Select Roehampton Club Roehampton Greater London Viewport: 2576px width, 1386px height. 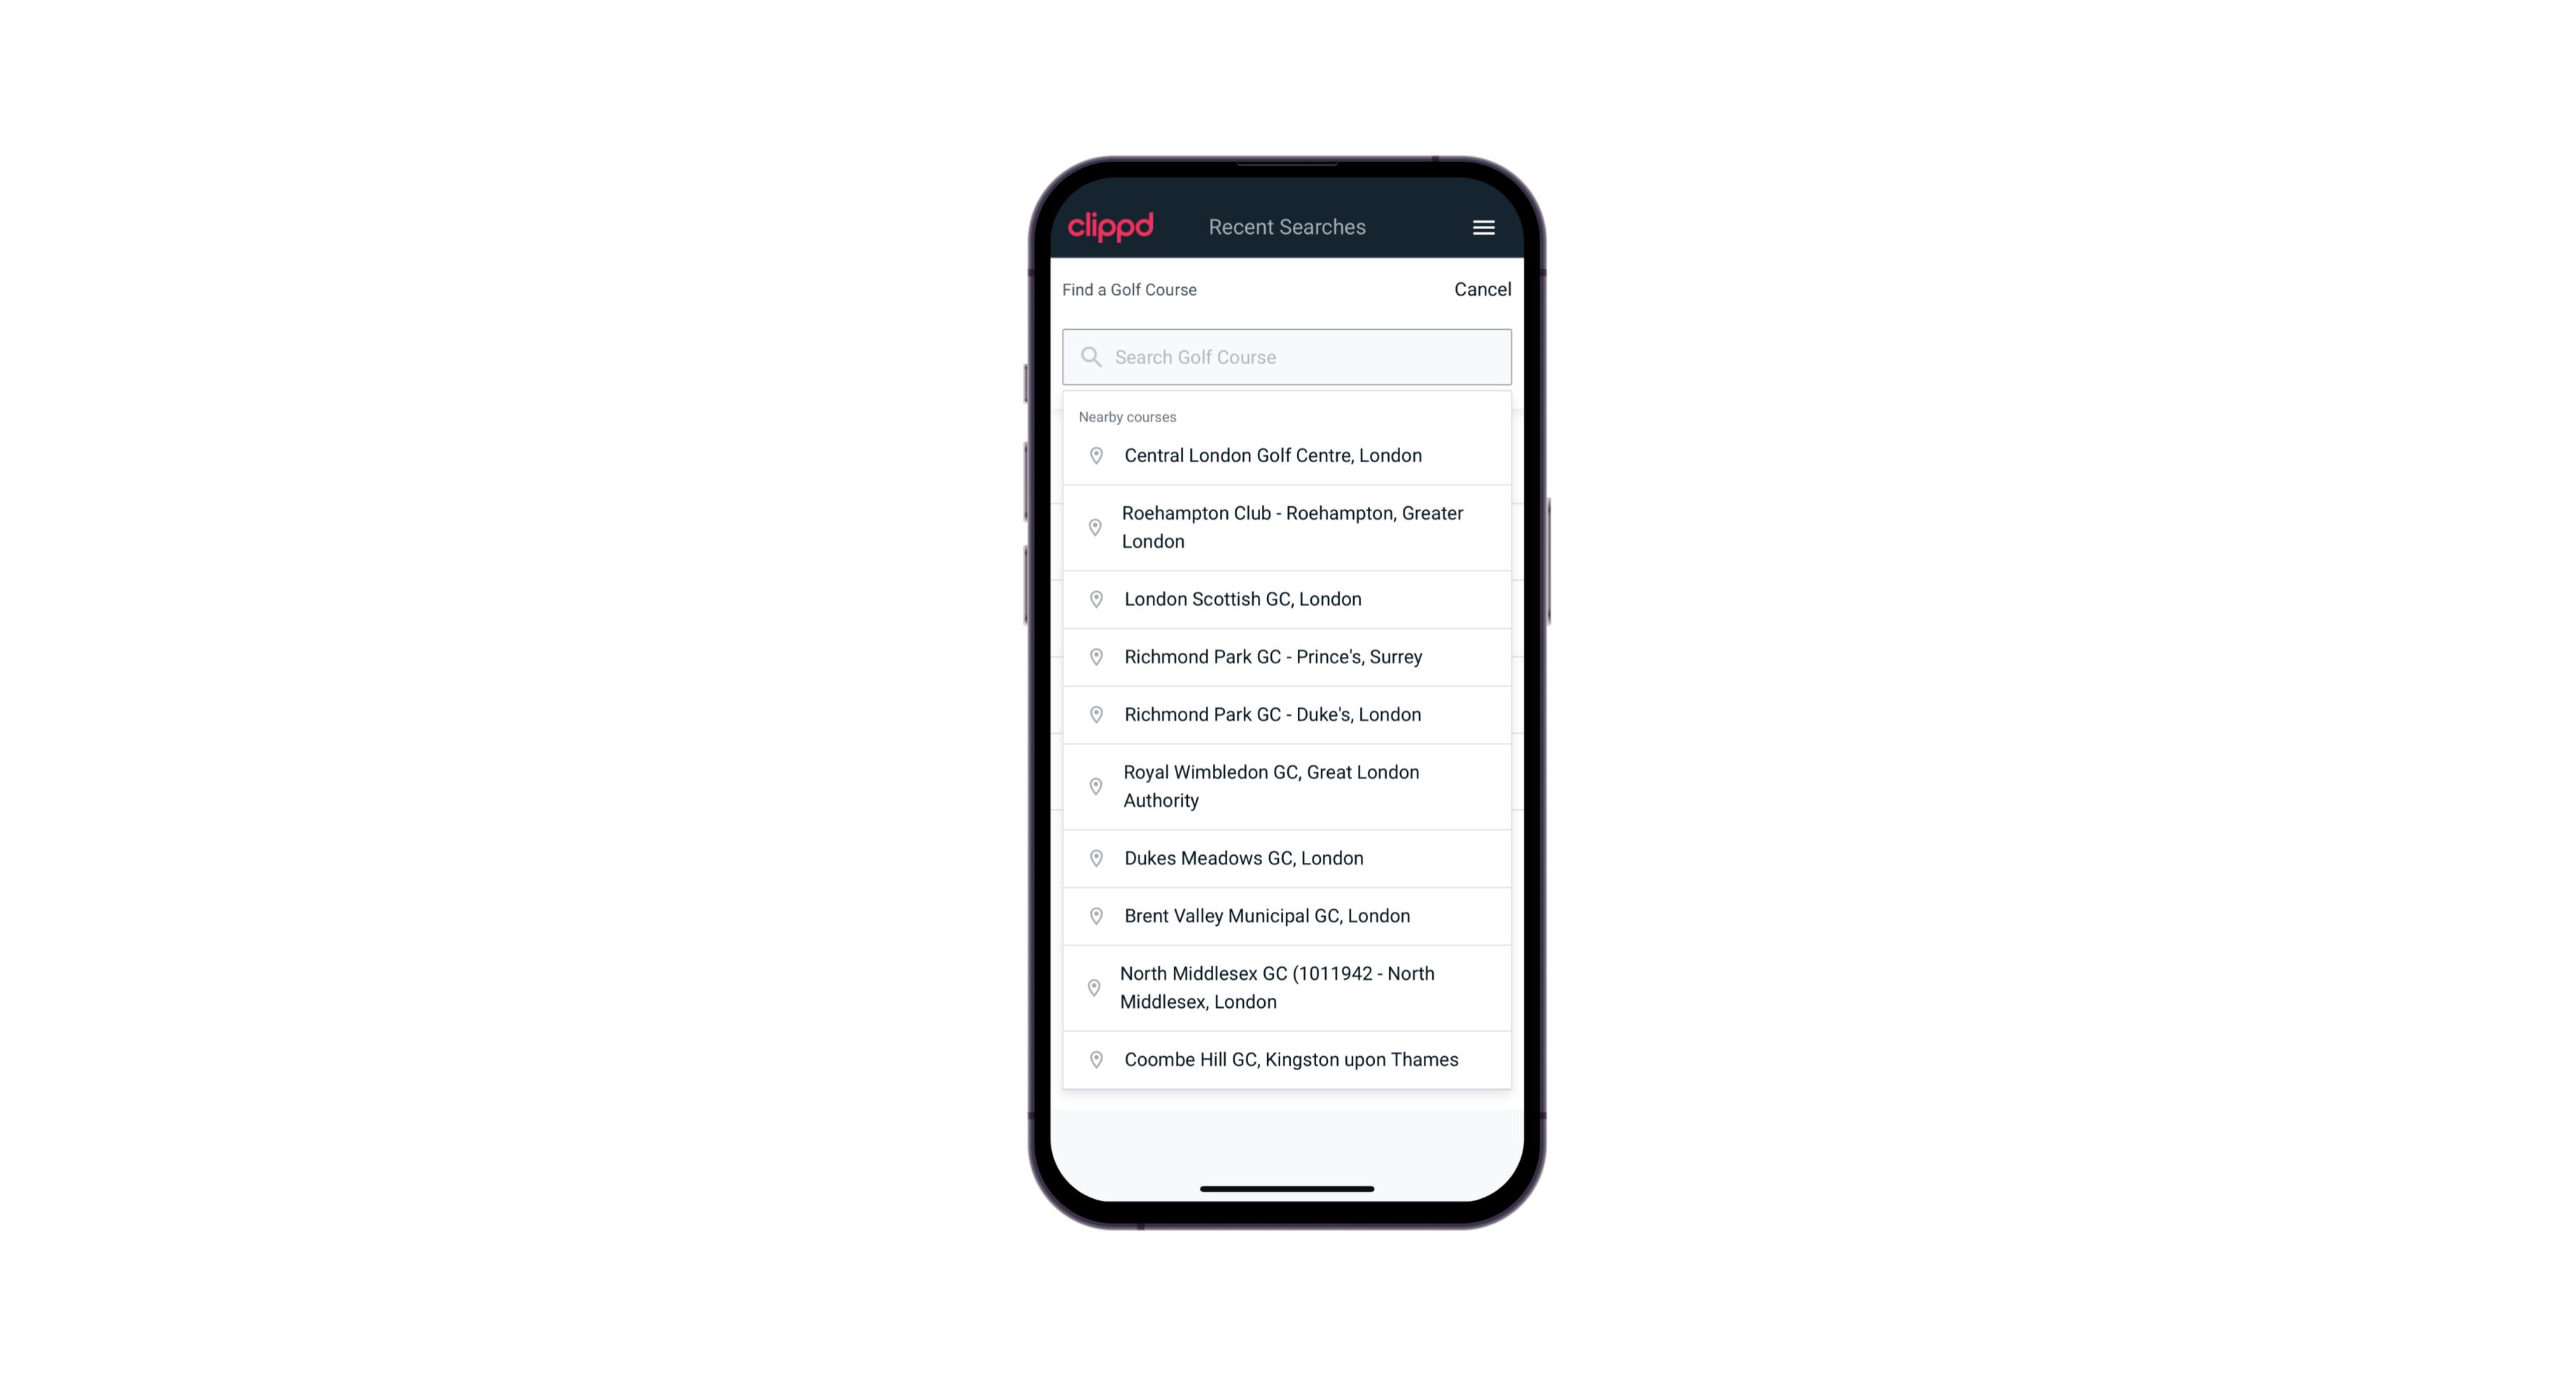click(x=1287, y=527)
